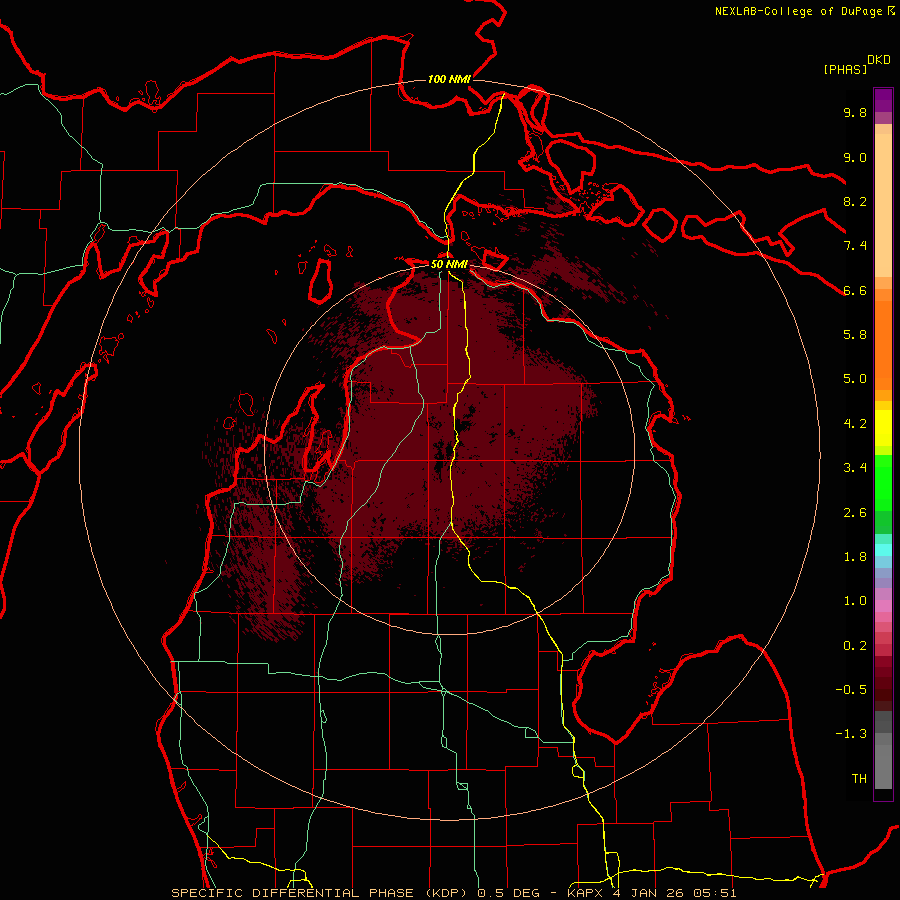The image size is (900, 900).
Task: Select the 7.4 scale label
Action: [x=855, y=246]
